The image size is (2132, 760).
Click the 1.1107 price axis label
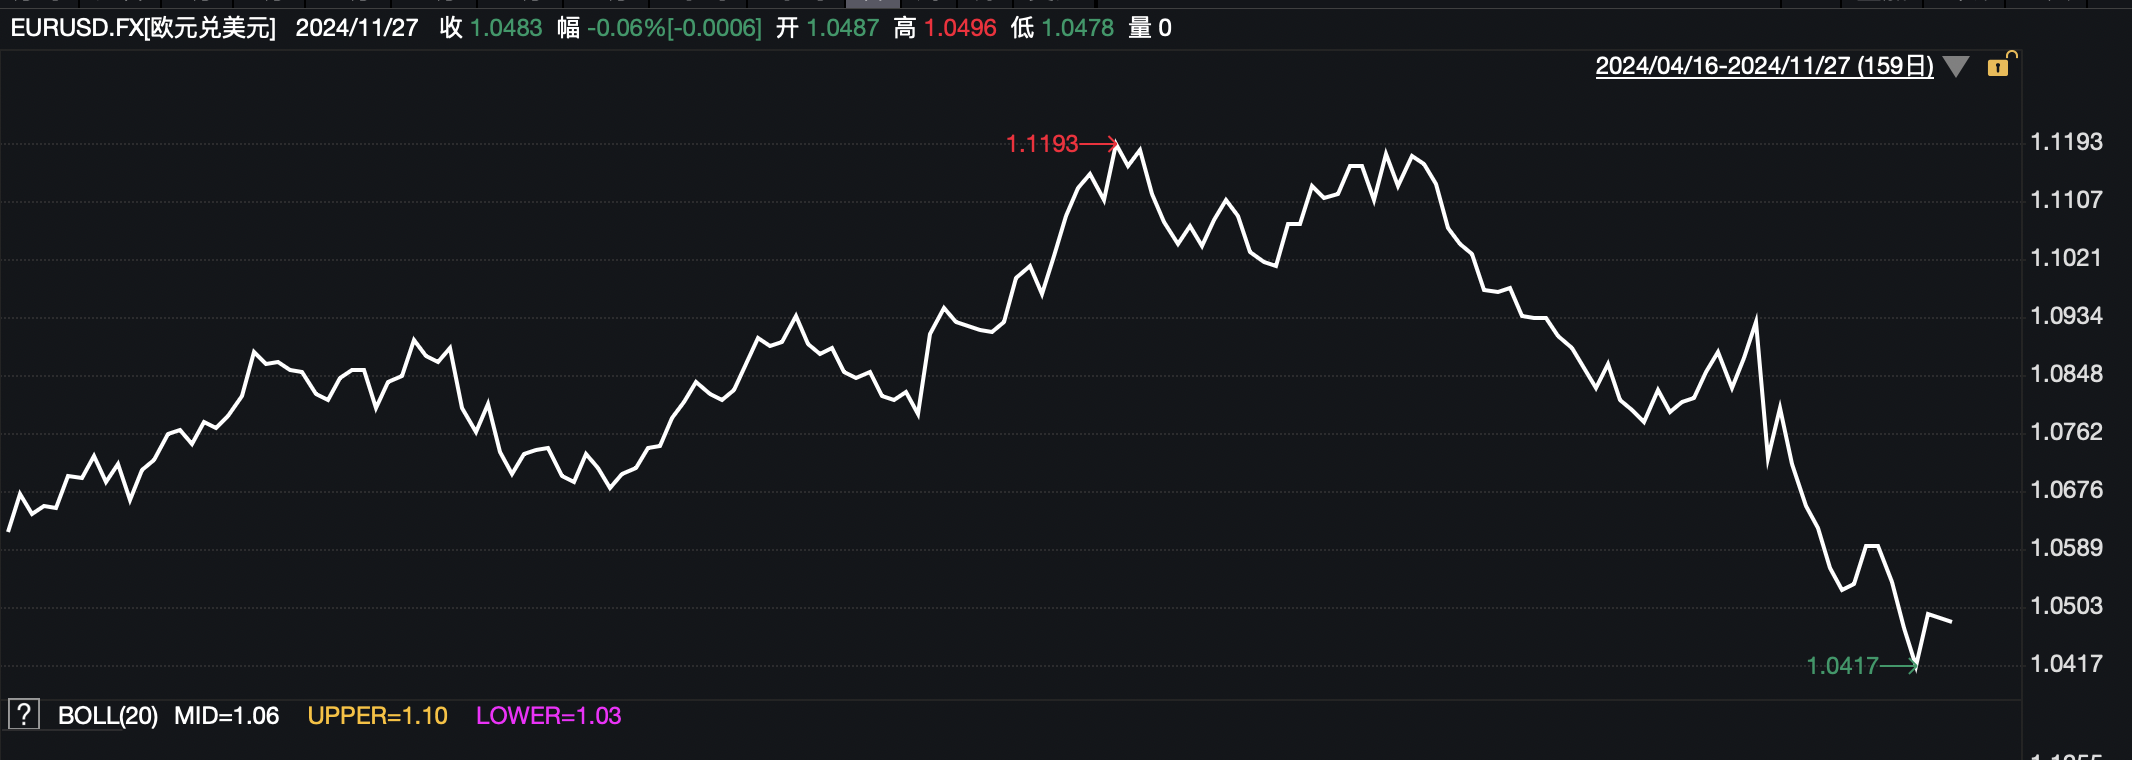point(2066,200)
